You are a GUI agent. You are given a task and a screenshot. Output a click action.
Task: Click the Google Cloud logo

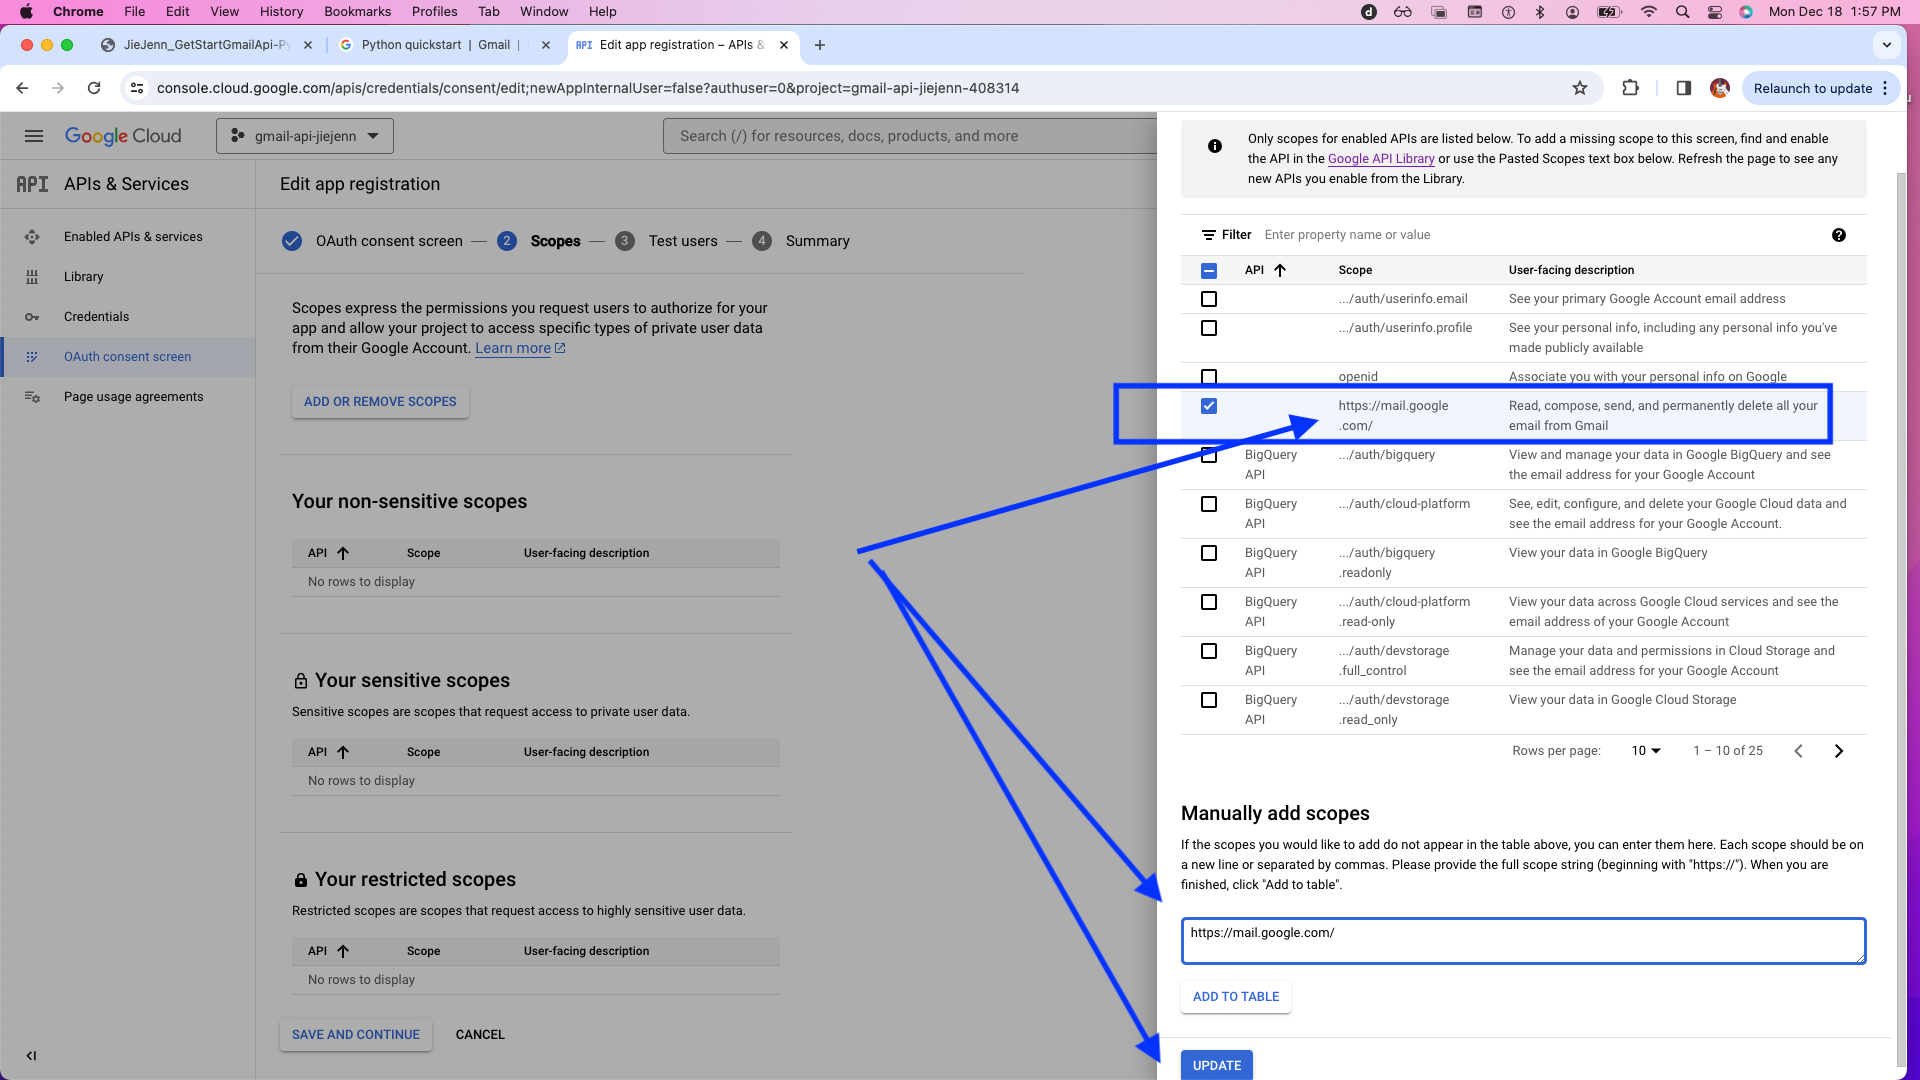tap(123, 136)
